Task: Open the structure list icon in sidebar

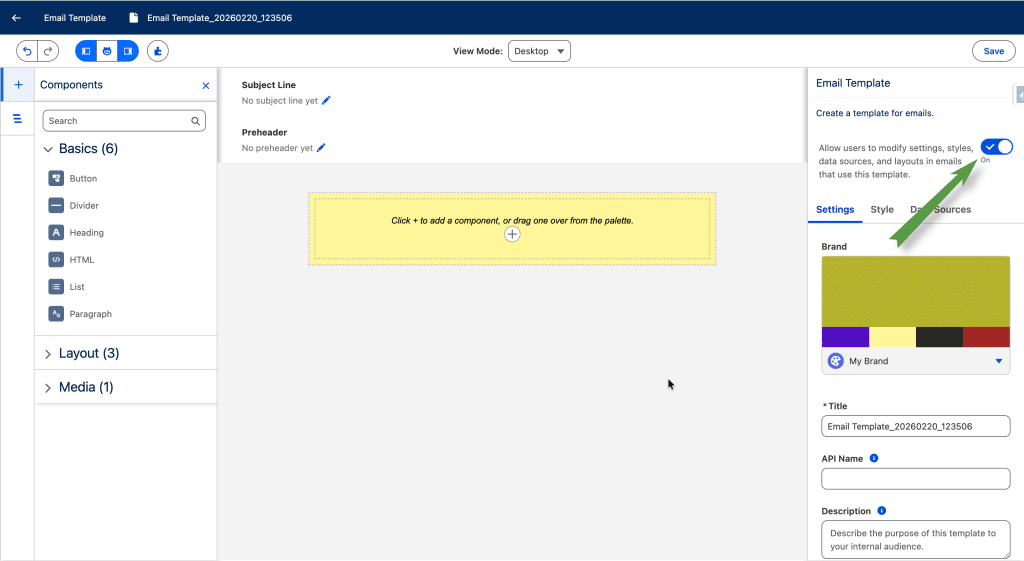Action: [18, 119]
